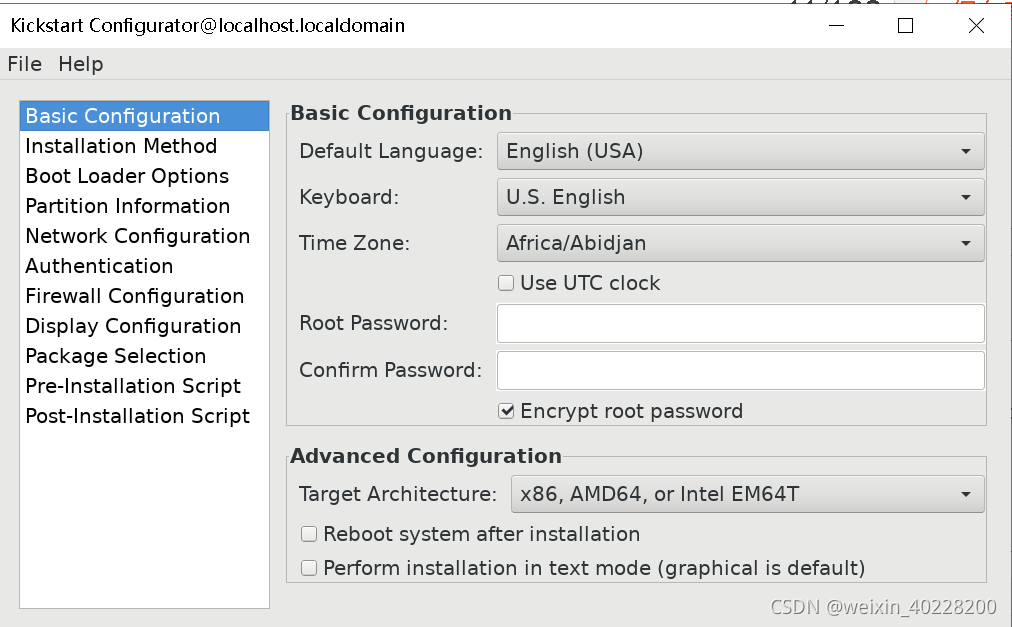Open the Keyboard layout dropdown
The width and height of the screenshot is (1012, 627).
pyautogui.click(x=740, y=197)
